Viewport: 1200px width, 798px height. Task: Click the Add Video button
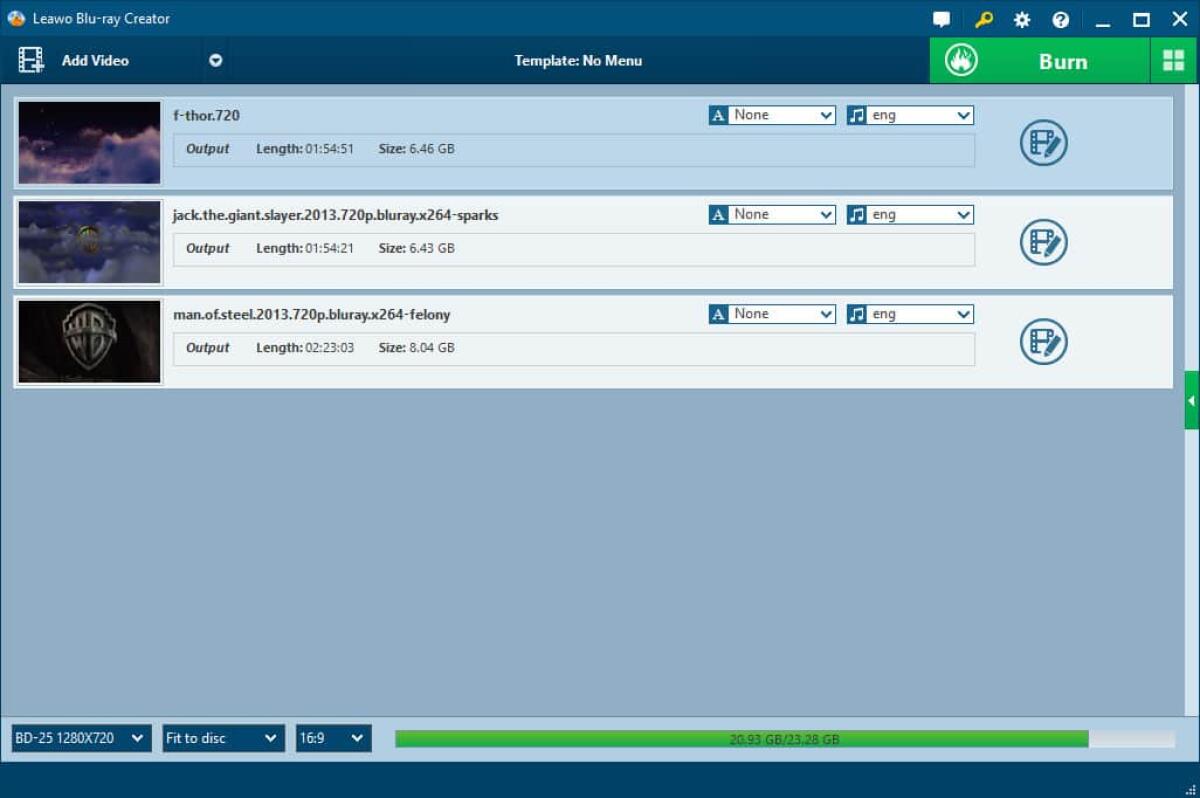click(x=80, y=60)
